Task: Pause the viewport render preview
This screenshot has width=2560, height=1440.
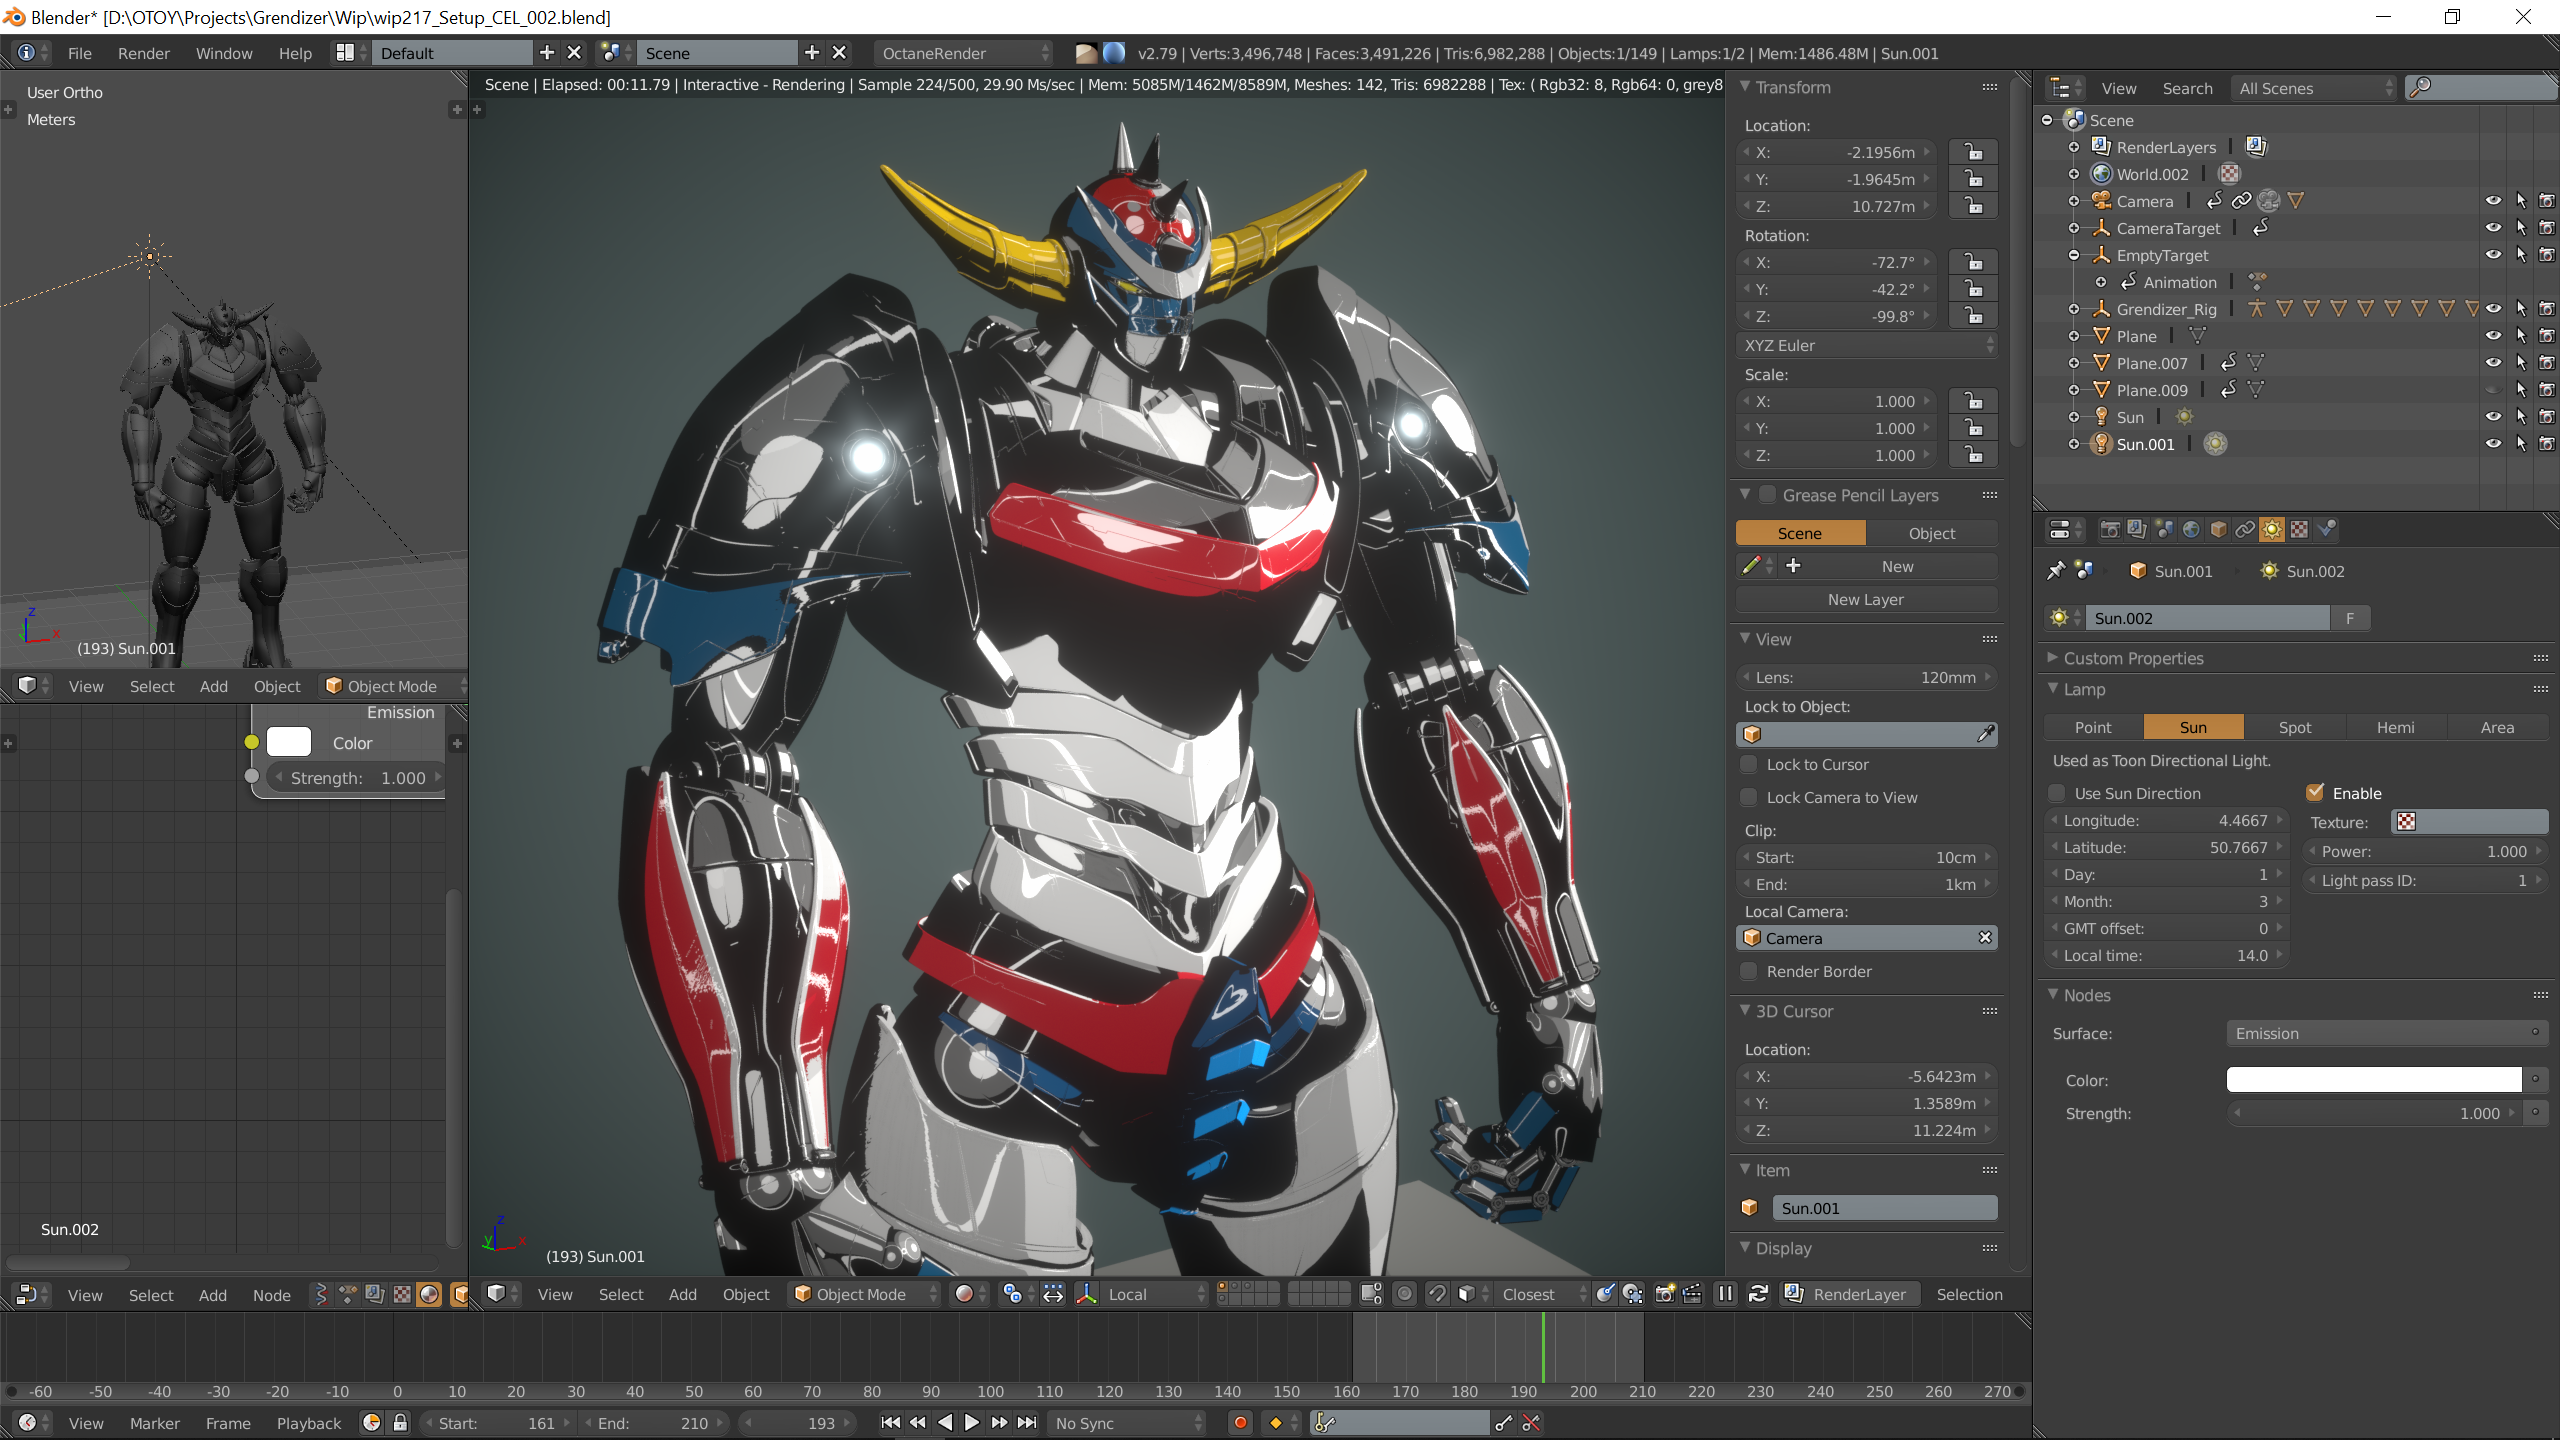Action: 1725,1294
